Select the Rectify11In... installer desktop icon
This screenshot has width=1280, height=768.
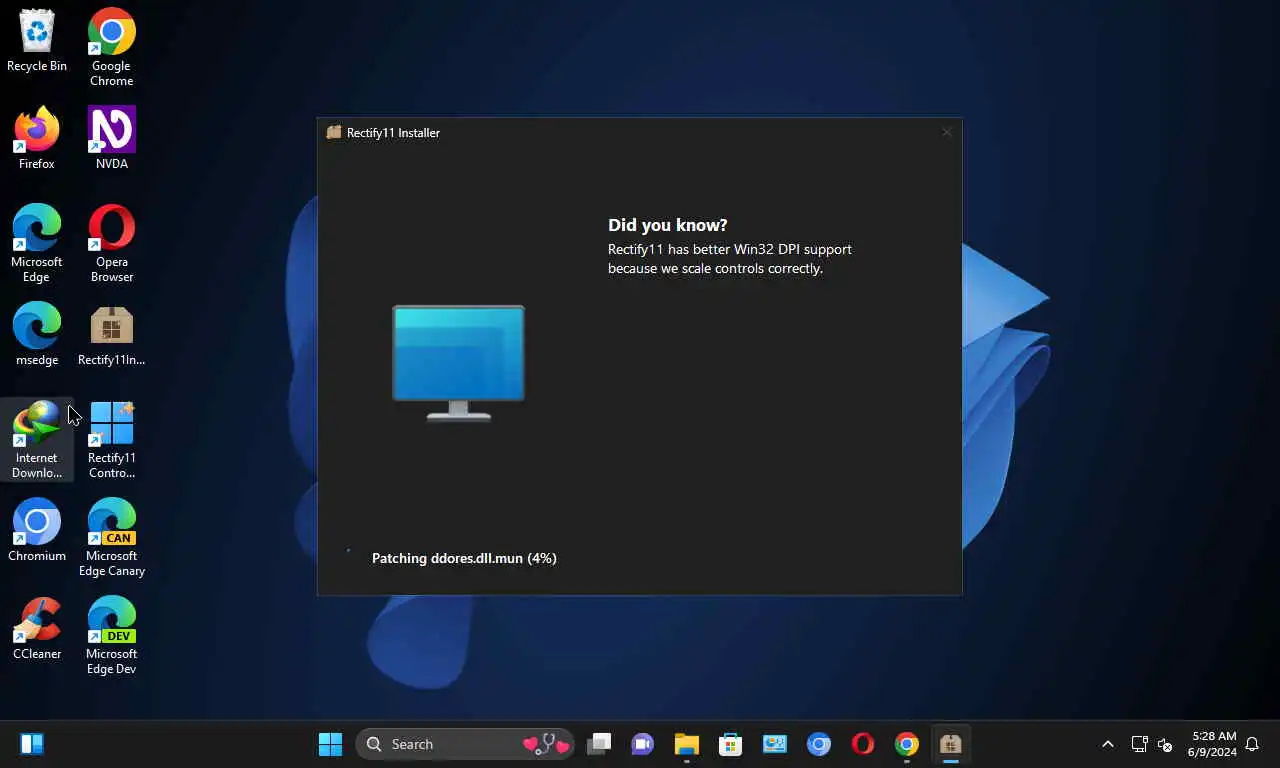click(x=112, y=334)
